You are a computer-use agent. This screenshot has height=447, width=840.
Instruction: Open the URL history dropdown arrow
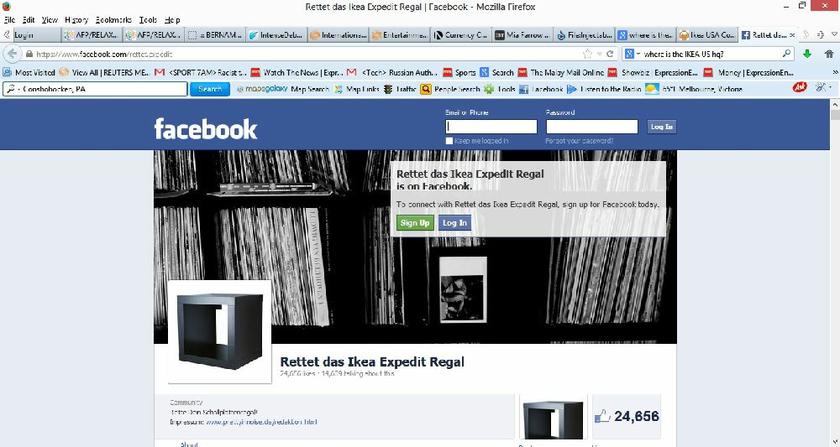[x=599, y=54]
